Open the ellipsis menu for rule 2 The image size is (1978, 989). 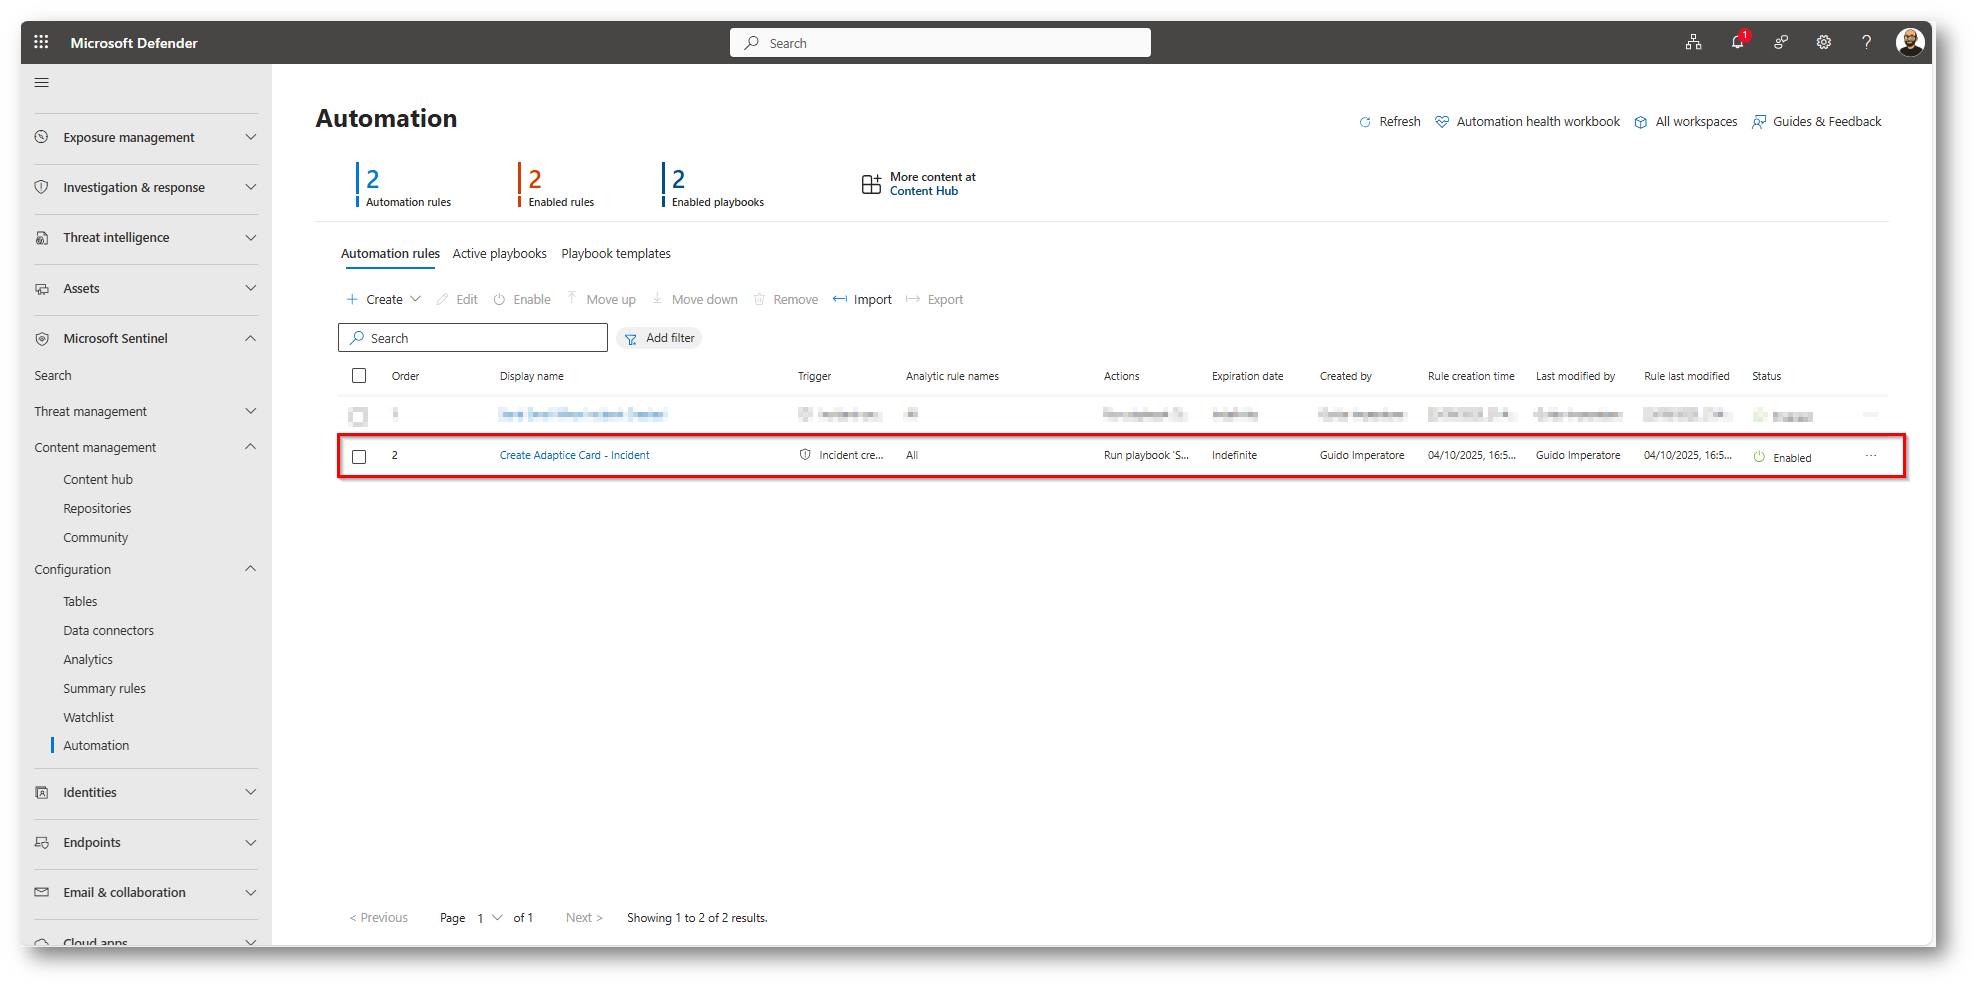click(1870, 456)
